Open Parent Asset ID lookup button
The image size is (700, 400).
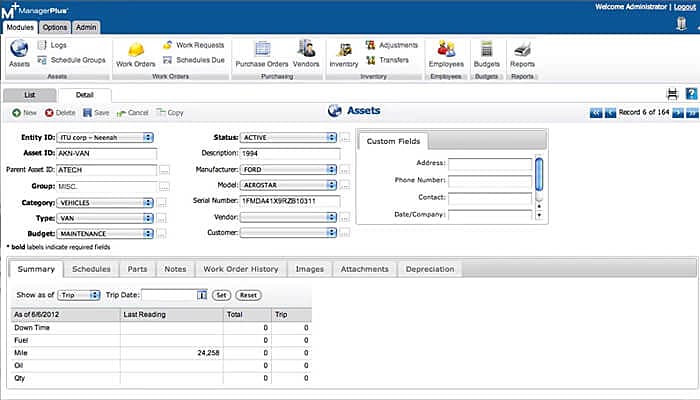click(164, 170)
